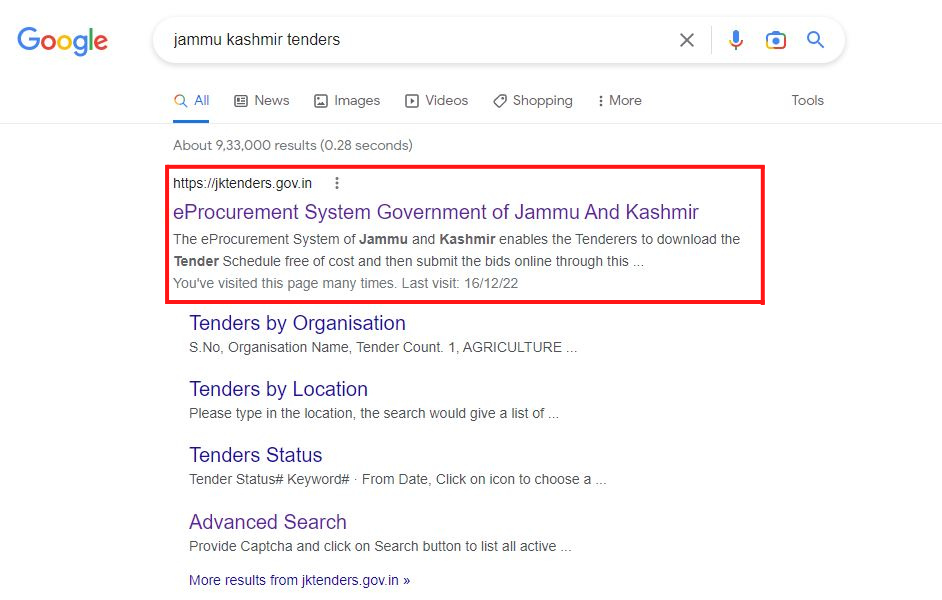Click the Google logo

click(62, 41)
